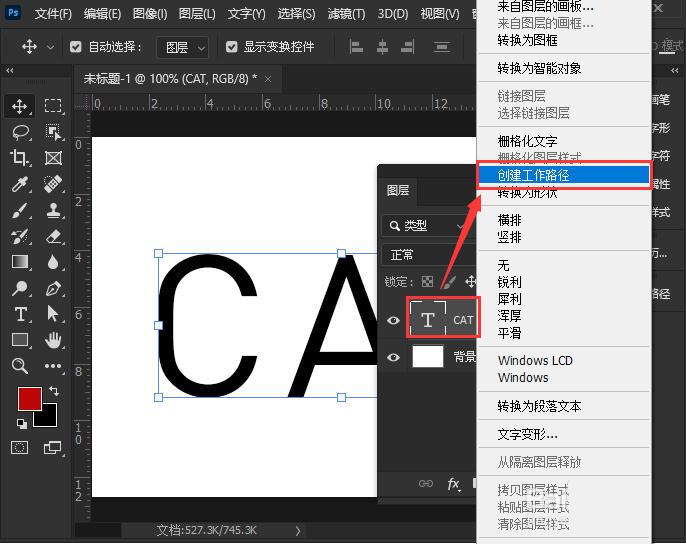The image size is (686, 544).
Task: Expand the 类型 layer filter dropdown
Action: click(x=427, y=226)
